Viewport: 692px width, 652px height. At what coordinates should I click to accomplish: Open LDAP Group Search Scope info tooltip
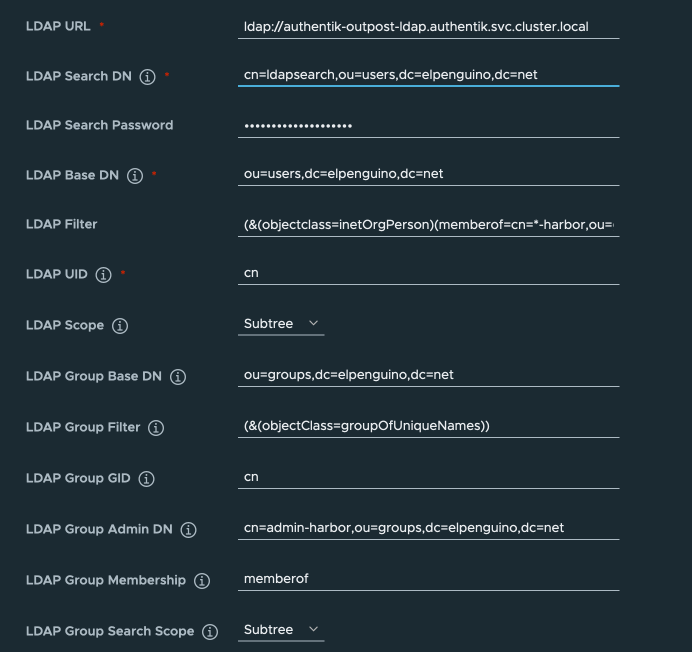click(210, 632)
